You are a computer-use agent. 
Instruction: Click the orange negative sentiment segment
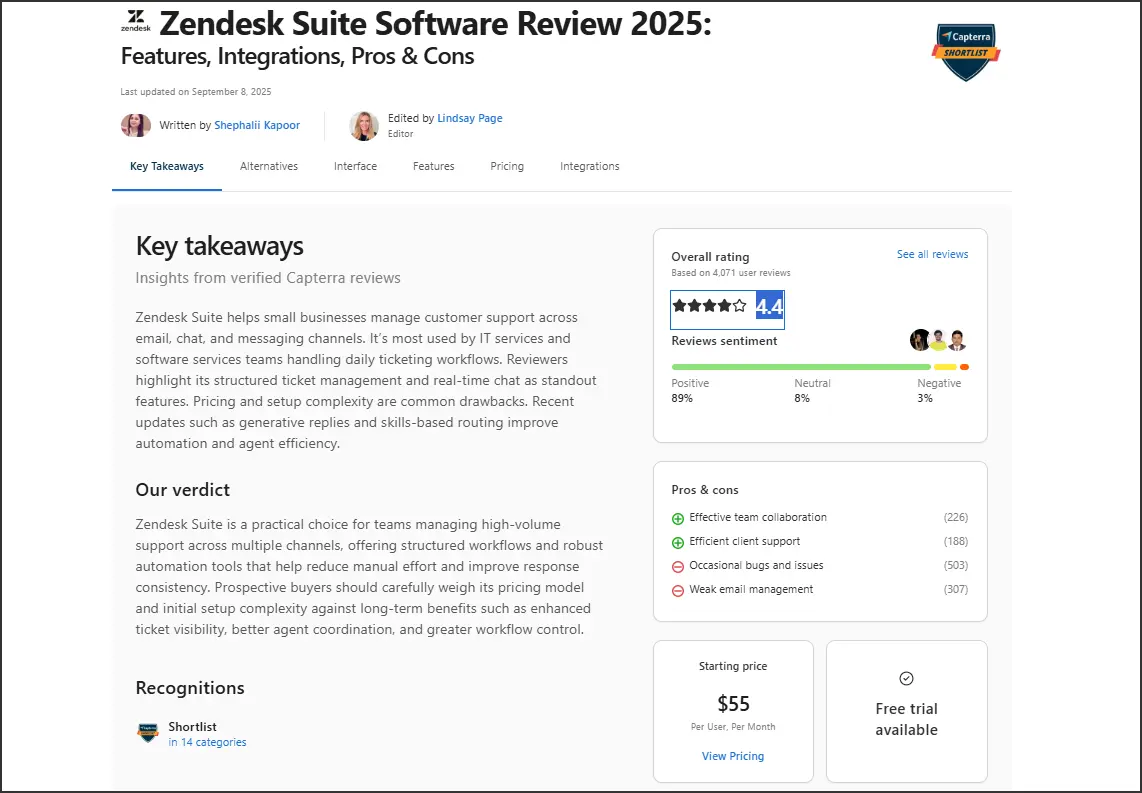pyautogui.click(x=964, y=367)
